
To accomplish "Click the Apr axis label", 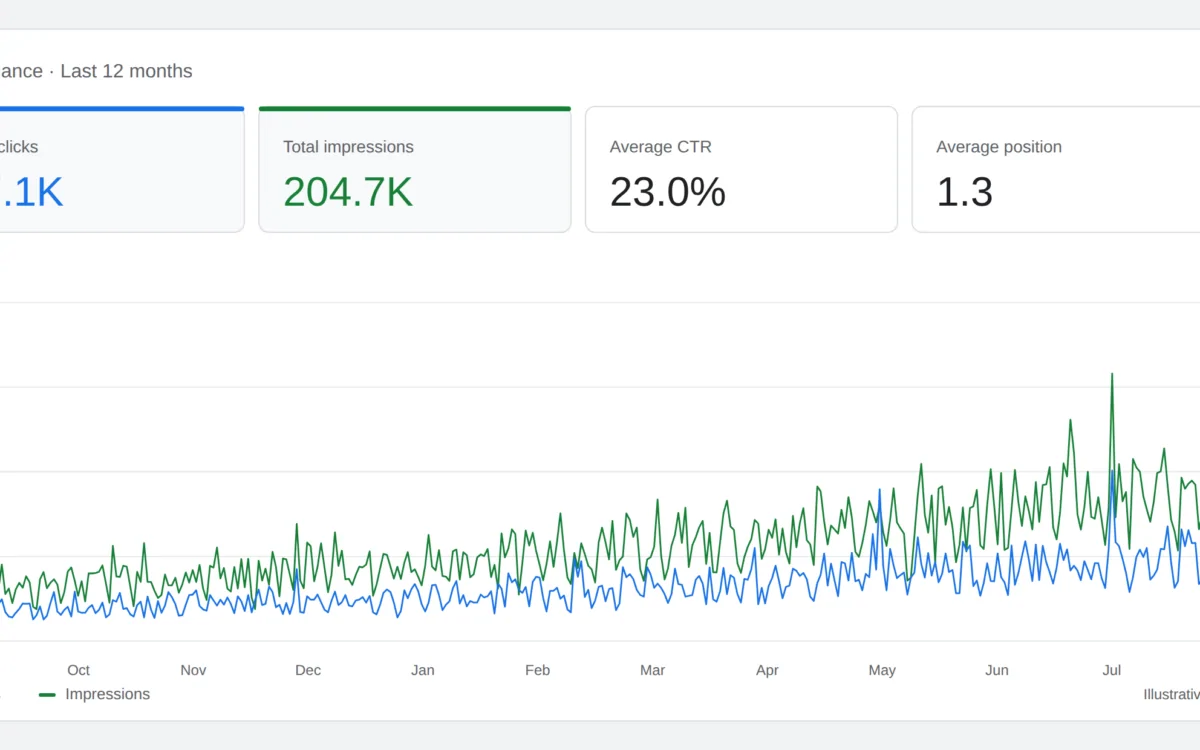I will (767, 670).
